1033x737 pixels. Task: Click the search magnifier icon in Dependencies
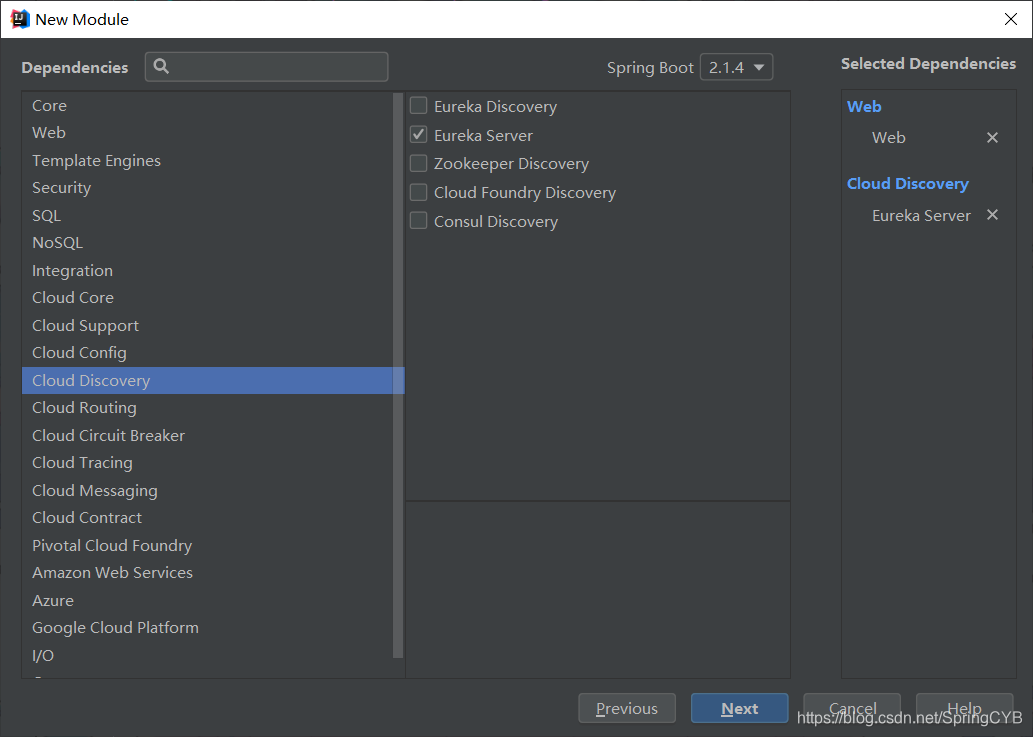click(161, 66)
